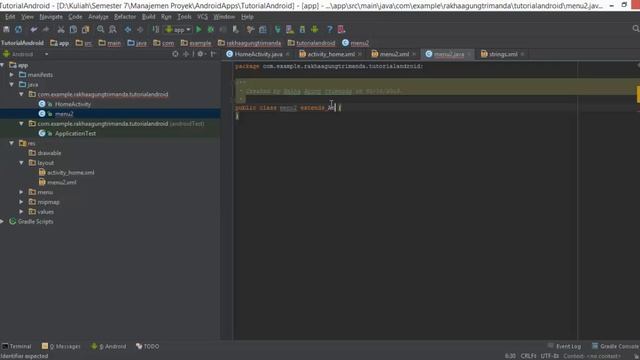Viewport: 640px width, 360px height.
Task: Open Project Structure toolbar icon
Action: 263,29
